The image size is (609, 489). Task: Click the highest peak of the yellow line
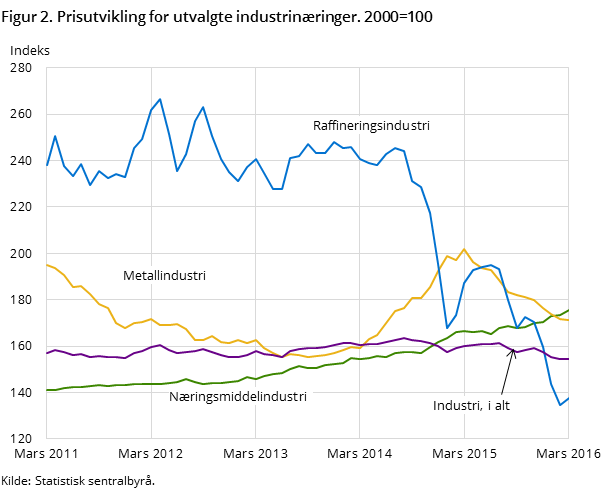[463, 249]
